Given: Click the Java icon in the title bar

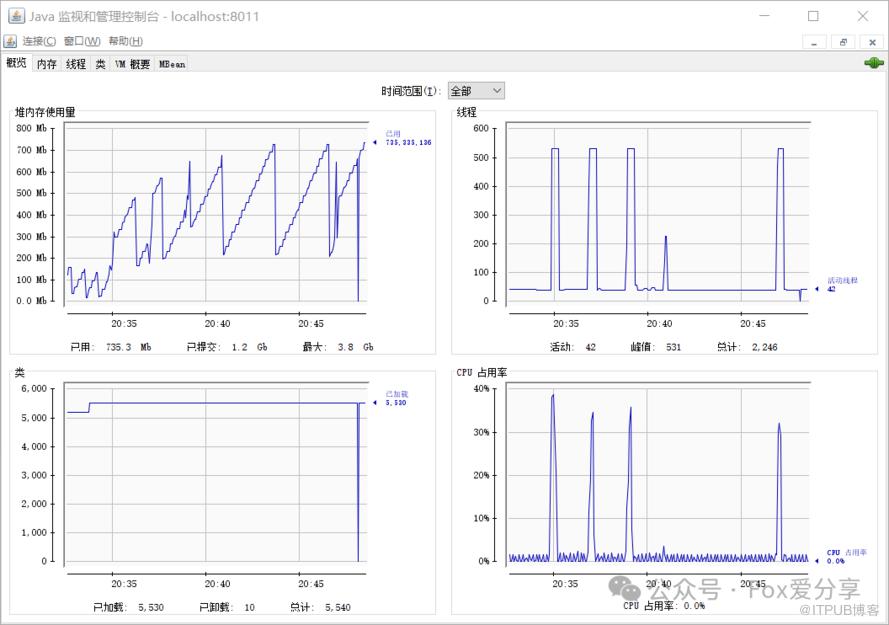Looking at the screenshot, I should tap(16, 16).
